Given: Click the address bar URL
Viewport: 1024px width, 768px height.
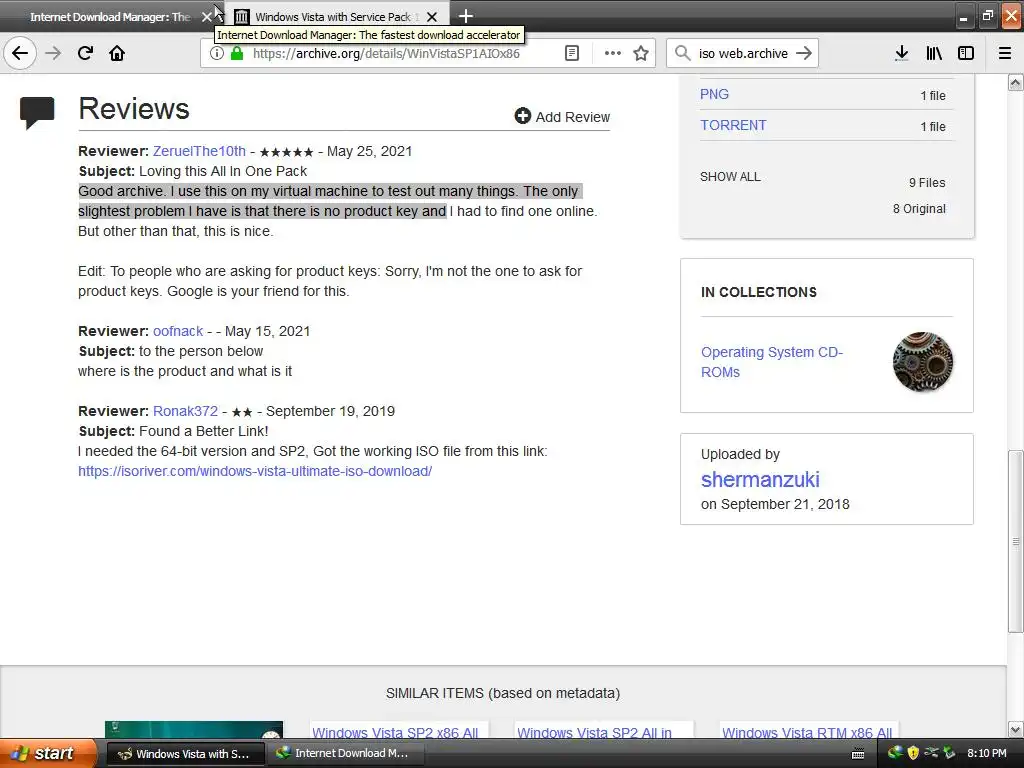Looking at the screenshot, I should 386,54.
